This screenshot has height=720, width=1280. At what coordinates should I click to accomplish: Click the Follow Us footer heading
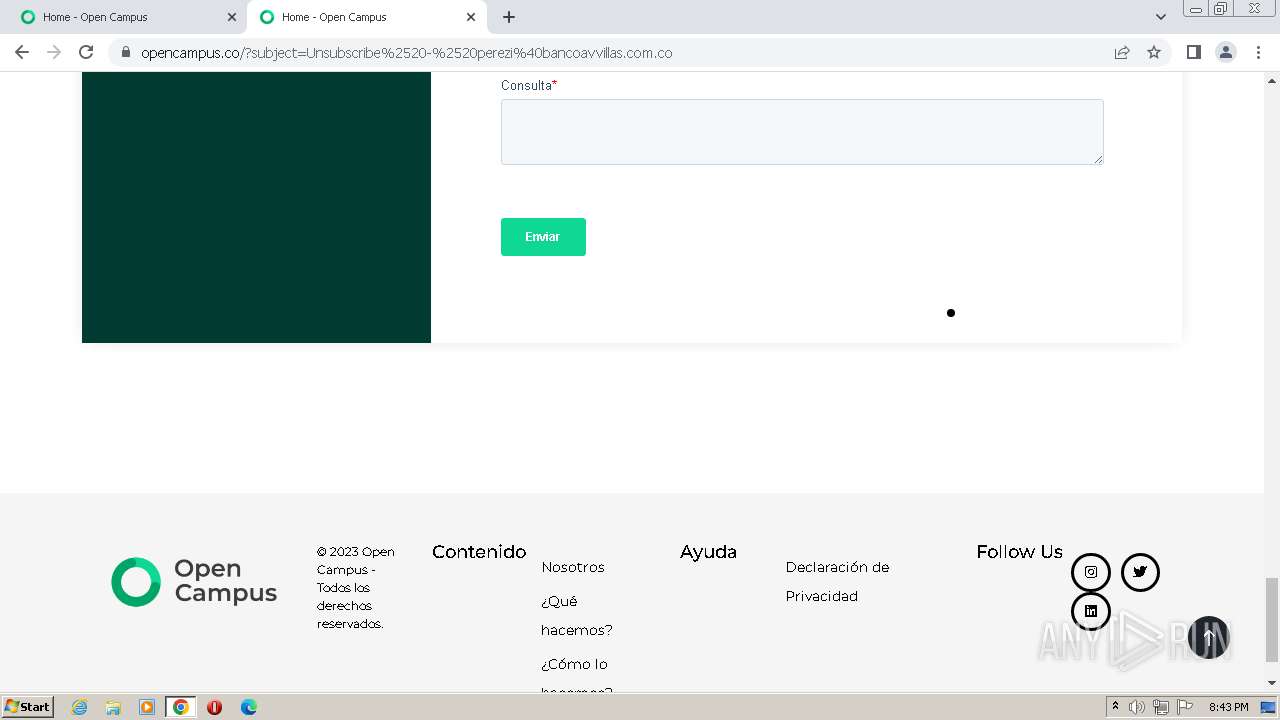[x=1019, y=552]
